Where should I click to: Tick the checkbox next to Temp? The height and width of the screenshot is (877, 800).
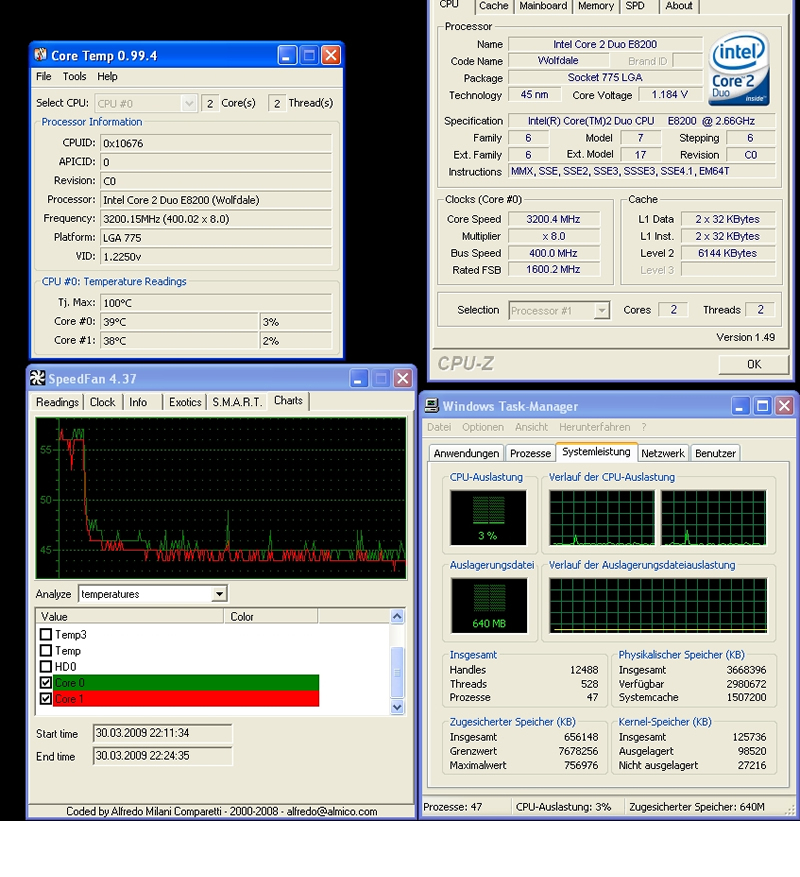click(46, 650)
